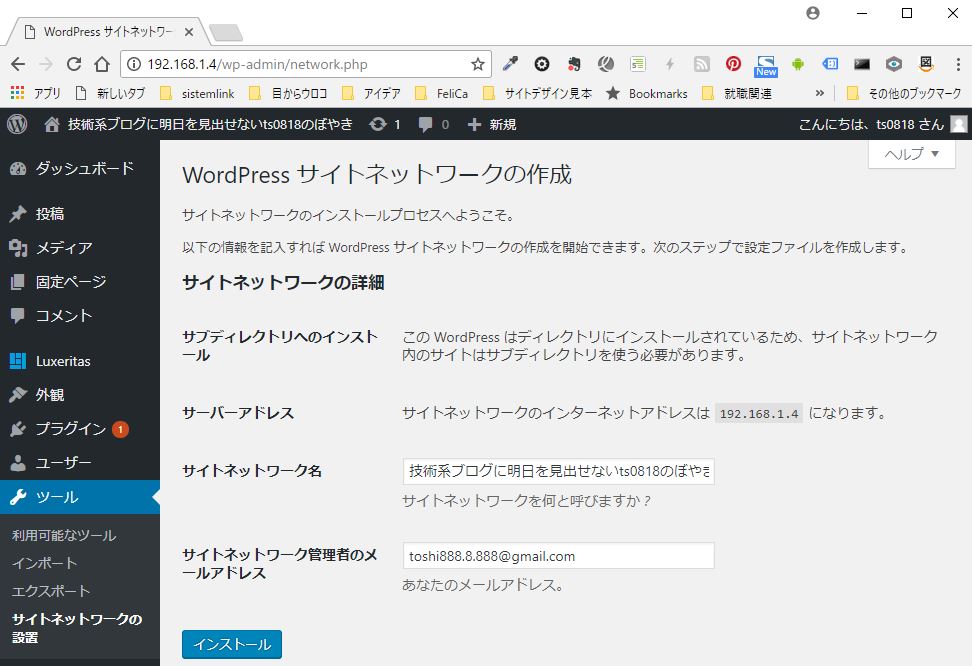Show more bookmarks with the » chevron
972x666 pixels.
coord(820,93)
